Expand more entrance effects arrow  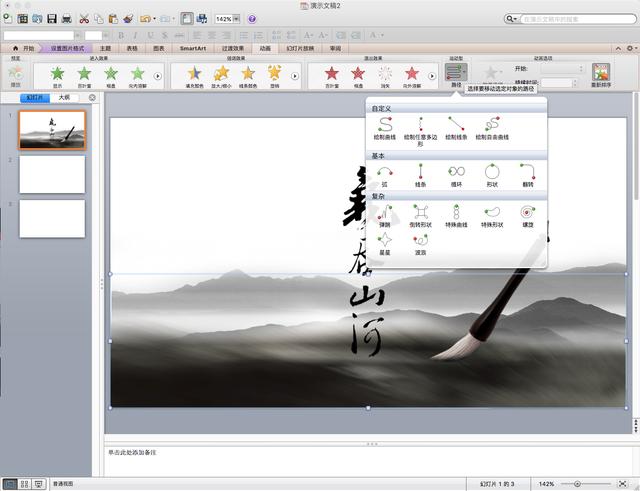click(x=158, y=76)
